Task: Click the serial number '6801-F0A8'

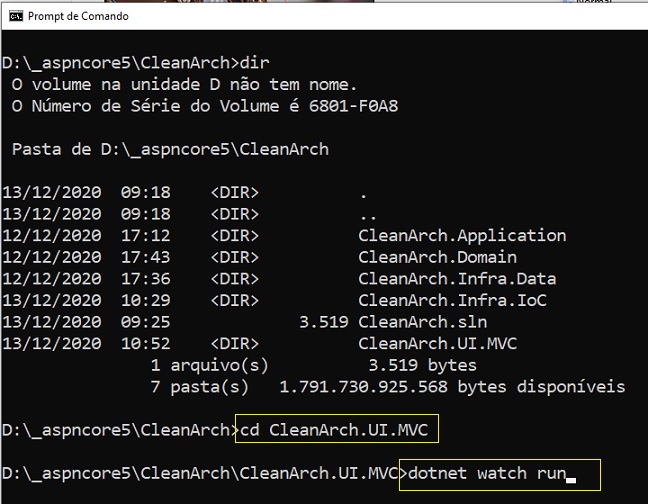Action: (x=353, y=106)
